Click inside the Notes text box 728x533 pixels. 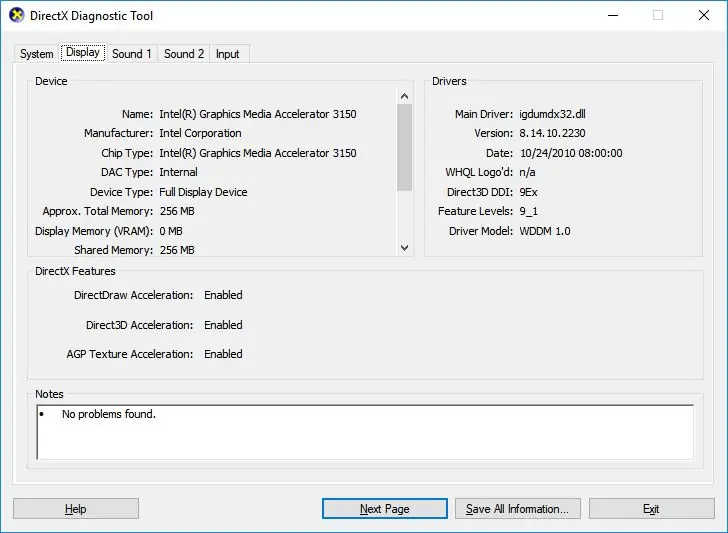[x=365, y=432]
